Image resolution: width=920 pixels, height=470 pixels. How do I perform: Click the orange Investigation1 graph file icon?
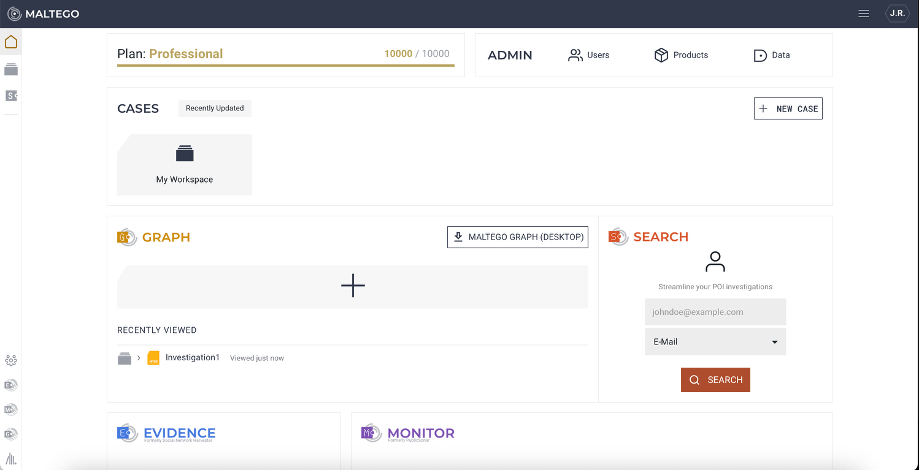pos(153,358)
